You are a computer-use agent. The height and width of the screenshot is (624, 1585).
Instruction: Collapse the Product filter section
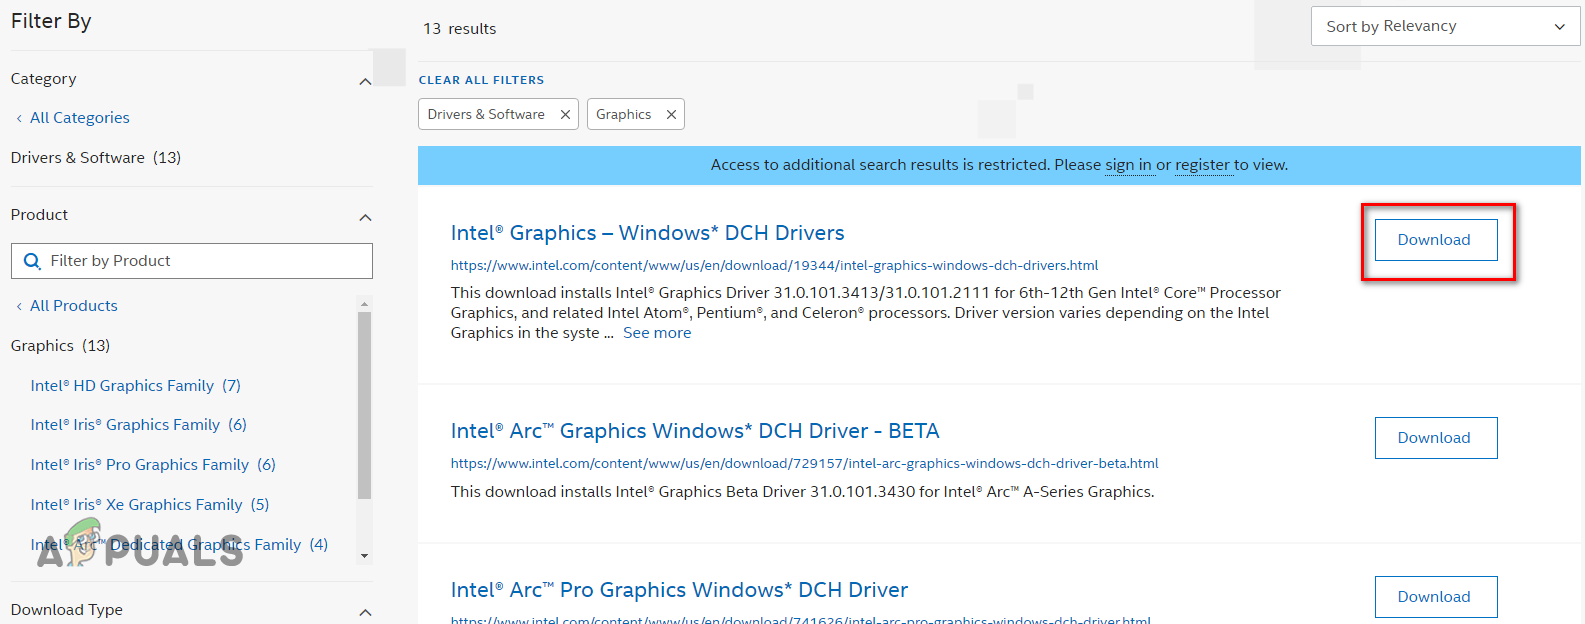365,217
